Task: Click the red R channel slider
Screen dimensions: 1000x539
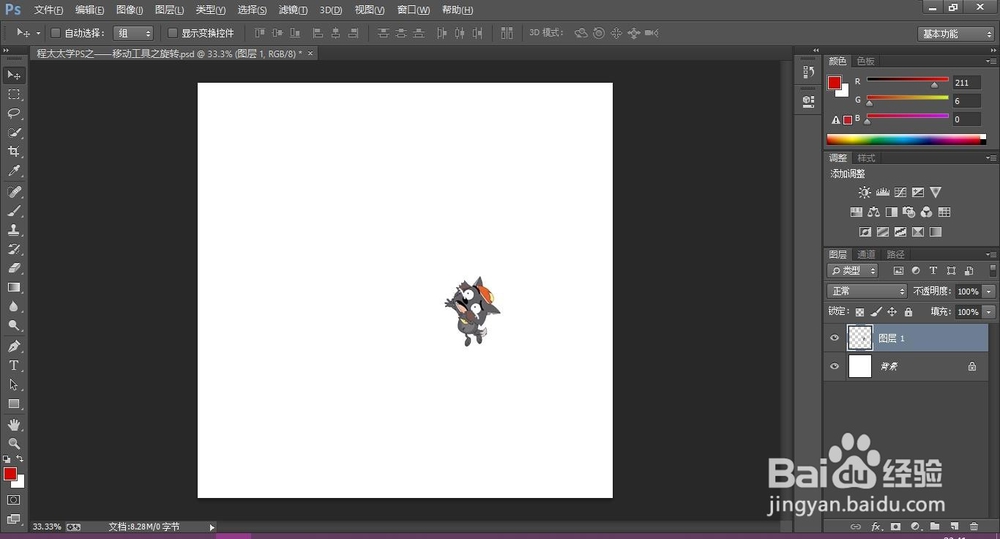Action: point(907,80)
